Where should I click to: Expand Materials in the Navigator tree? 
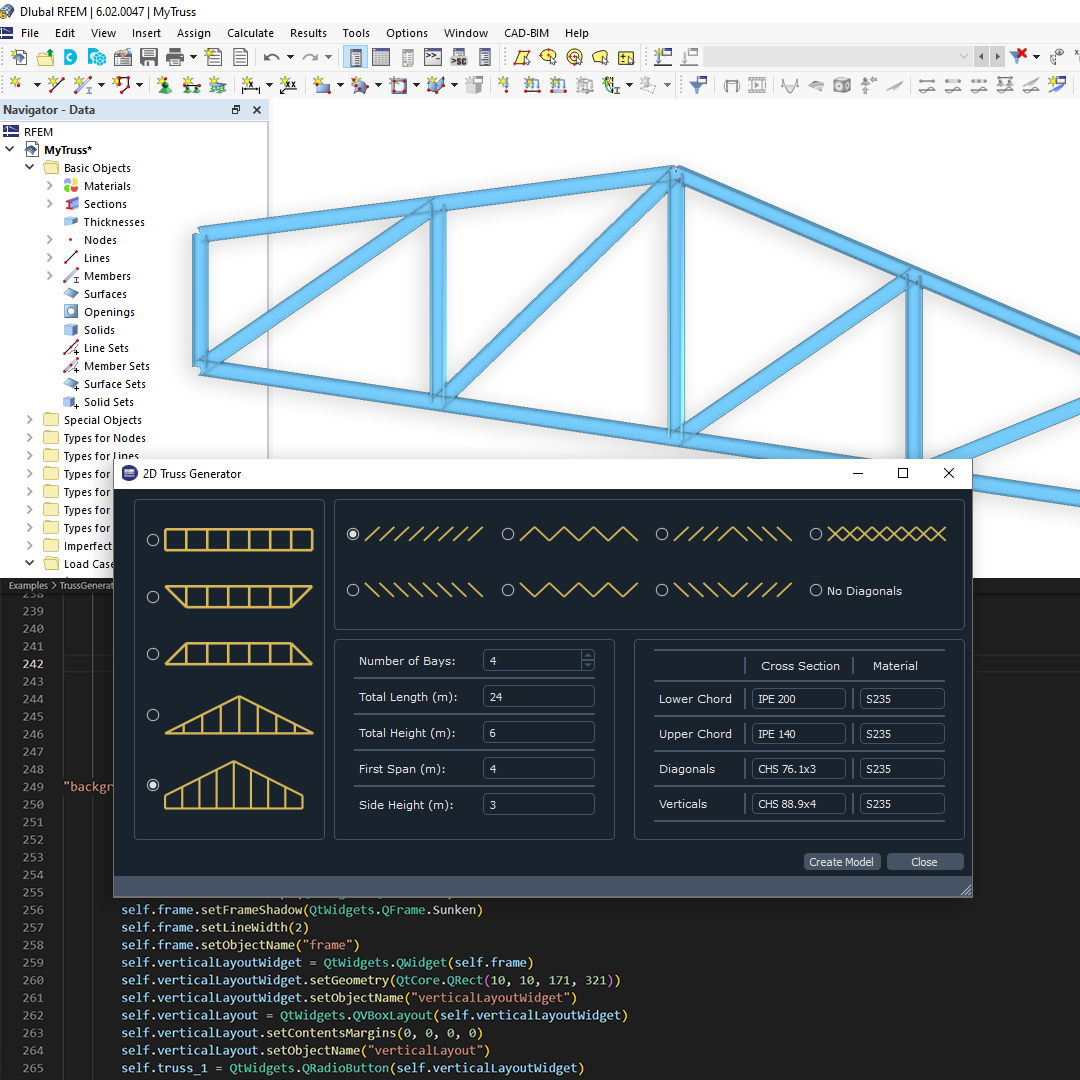(49, 185)
